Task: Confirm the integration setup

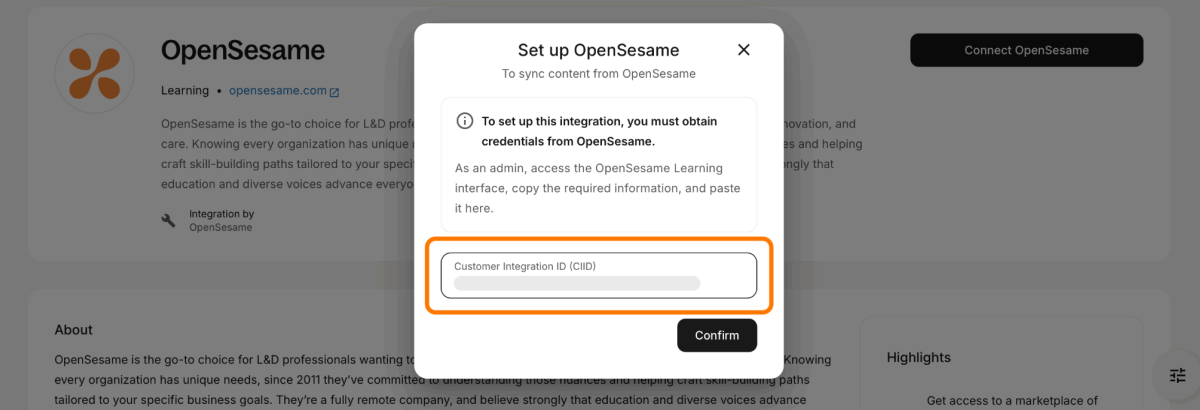Action: pos(716,335)
